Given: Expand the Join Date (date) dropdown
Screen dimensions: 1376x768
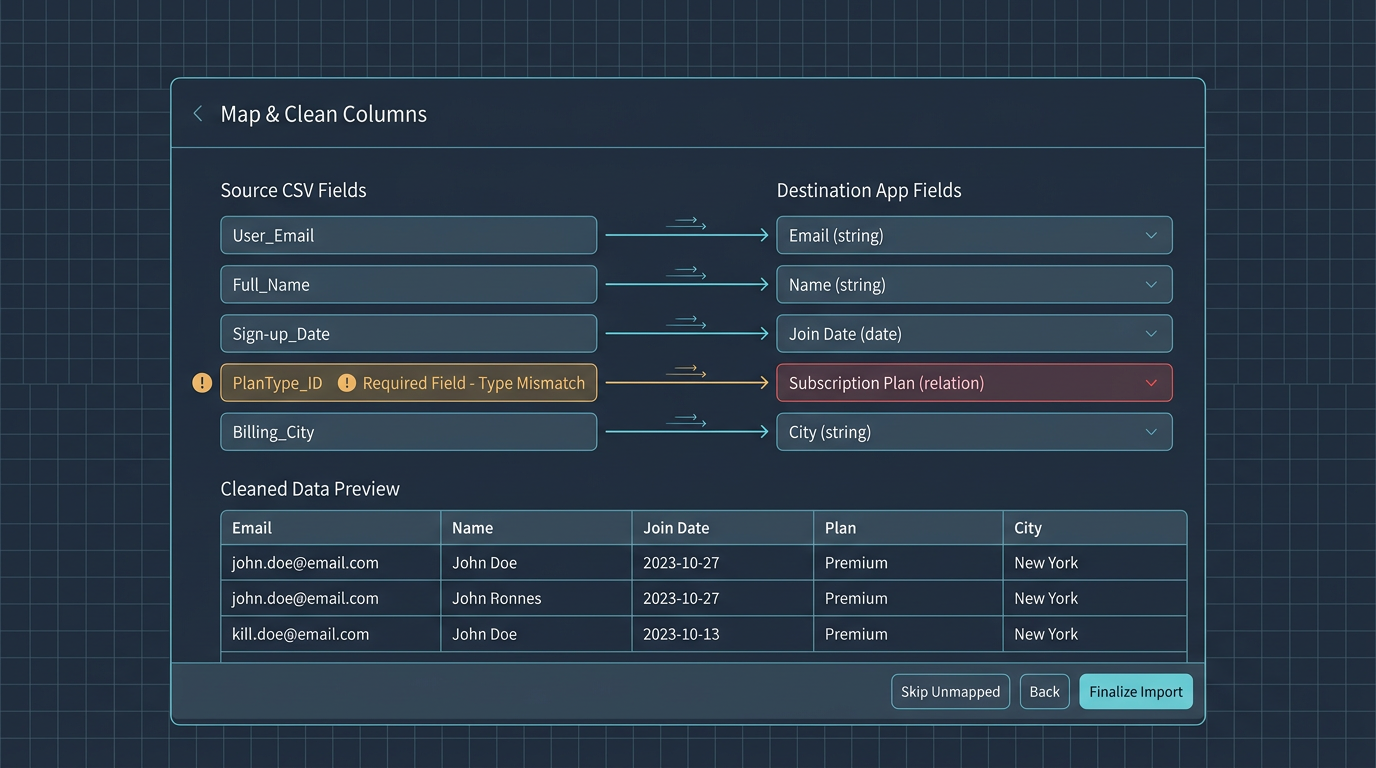Looking at the screenshot, I should [1151, 333].
